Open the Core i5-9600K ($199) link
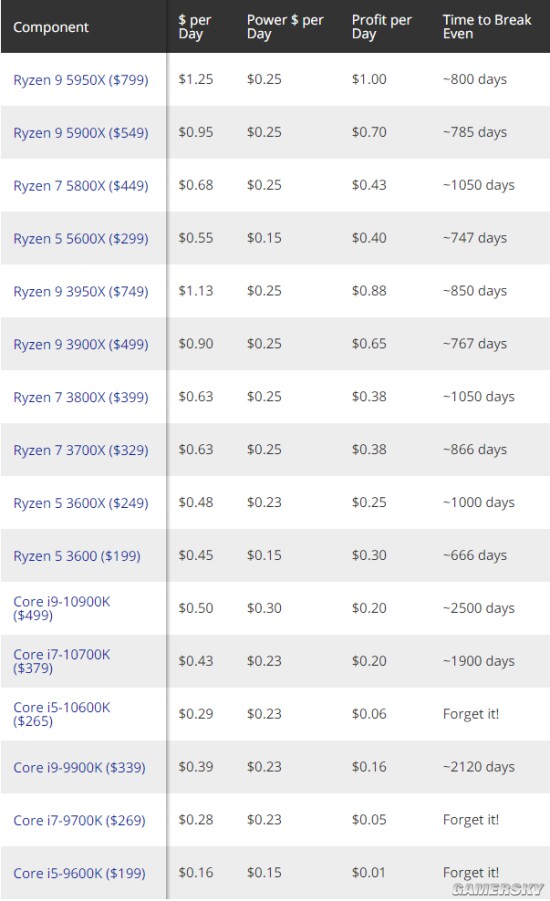This screenshot has width=550, height=901. tap(79, 873)
